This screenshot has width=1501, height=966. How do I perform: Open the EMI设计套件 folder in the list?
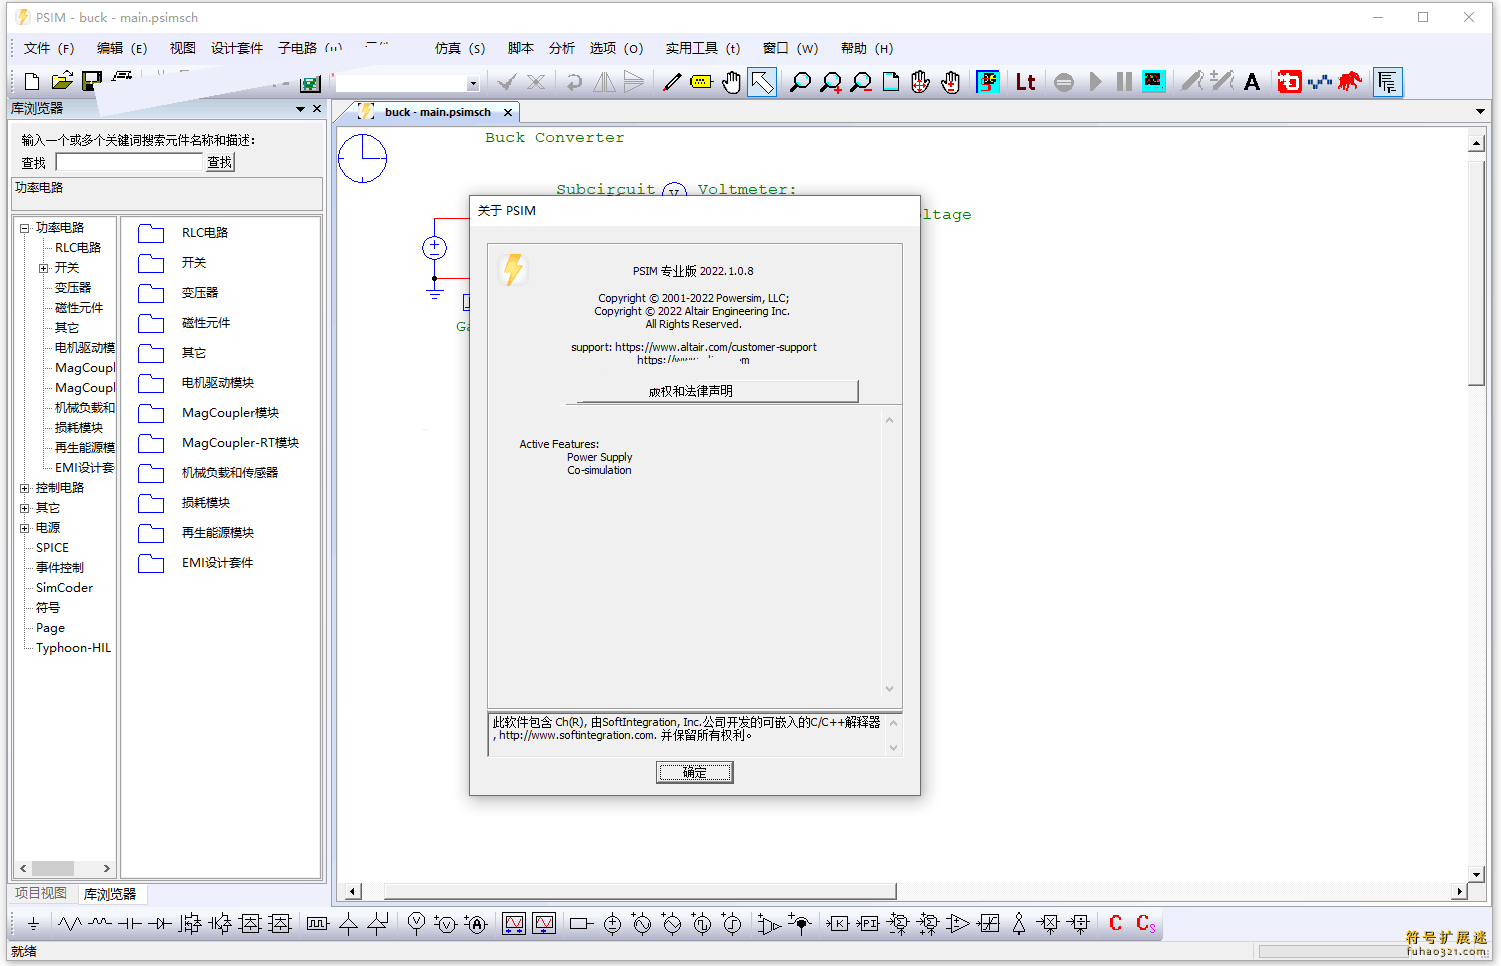(x=217, y=562)
